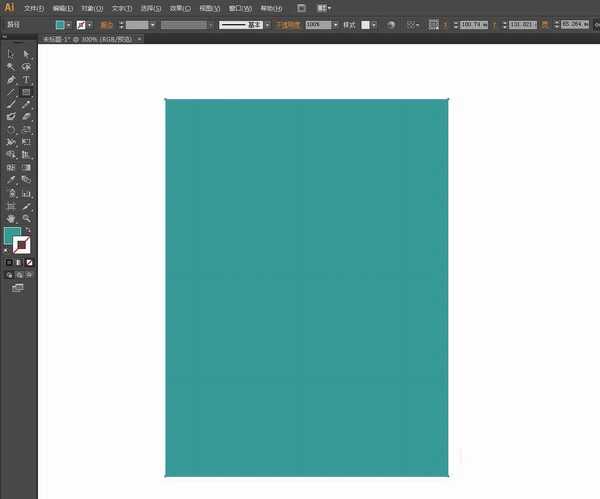Open the fill color dropdown in control bar

tap(70, 24)
